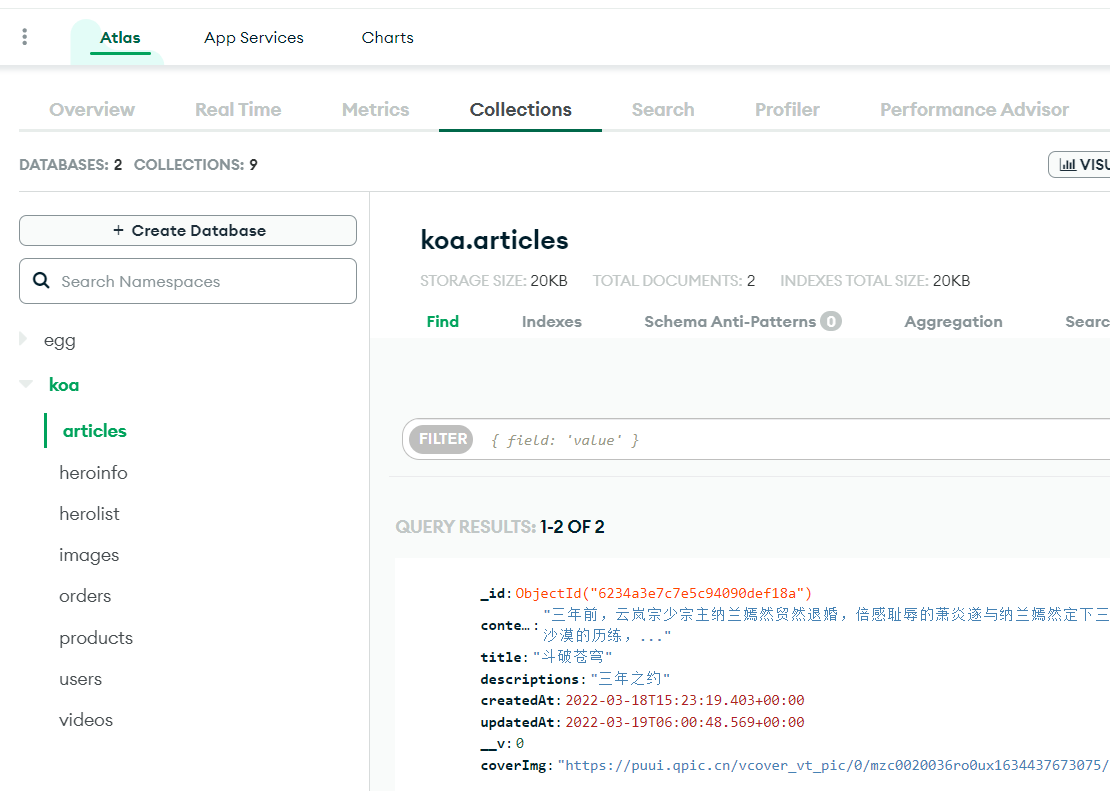Open the Performance Advisor tab
Viewport: 1110px width, 791px height.
(974, 110)
